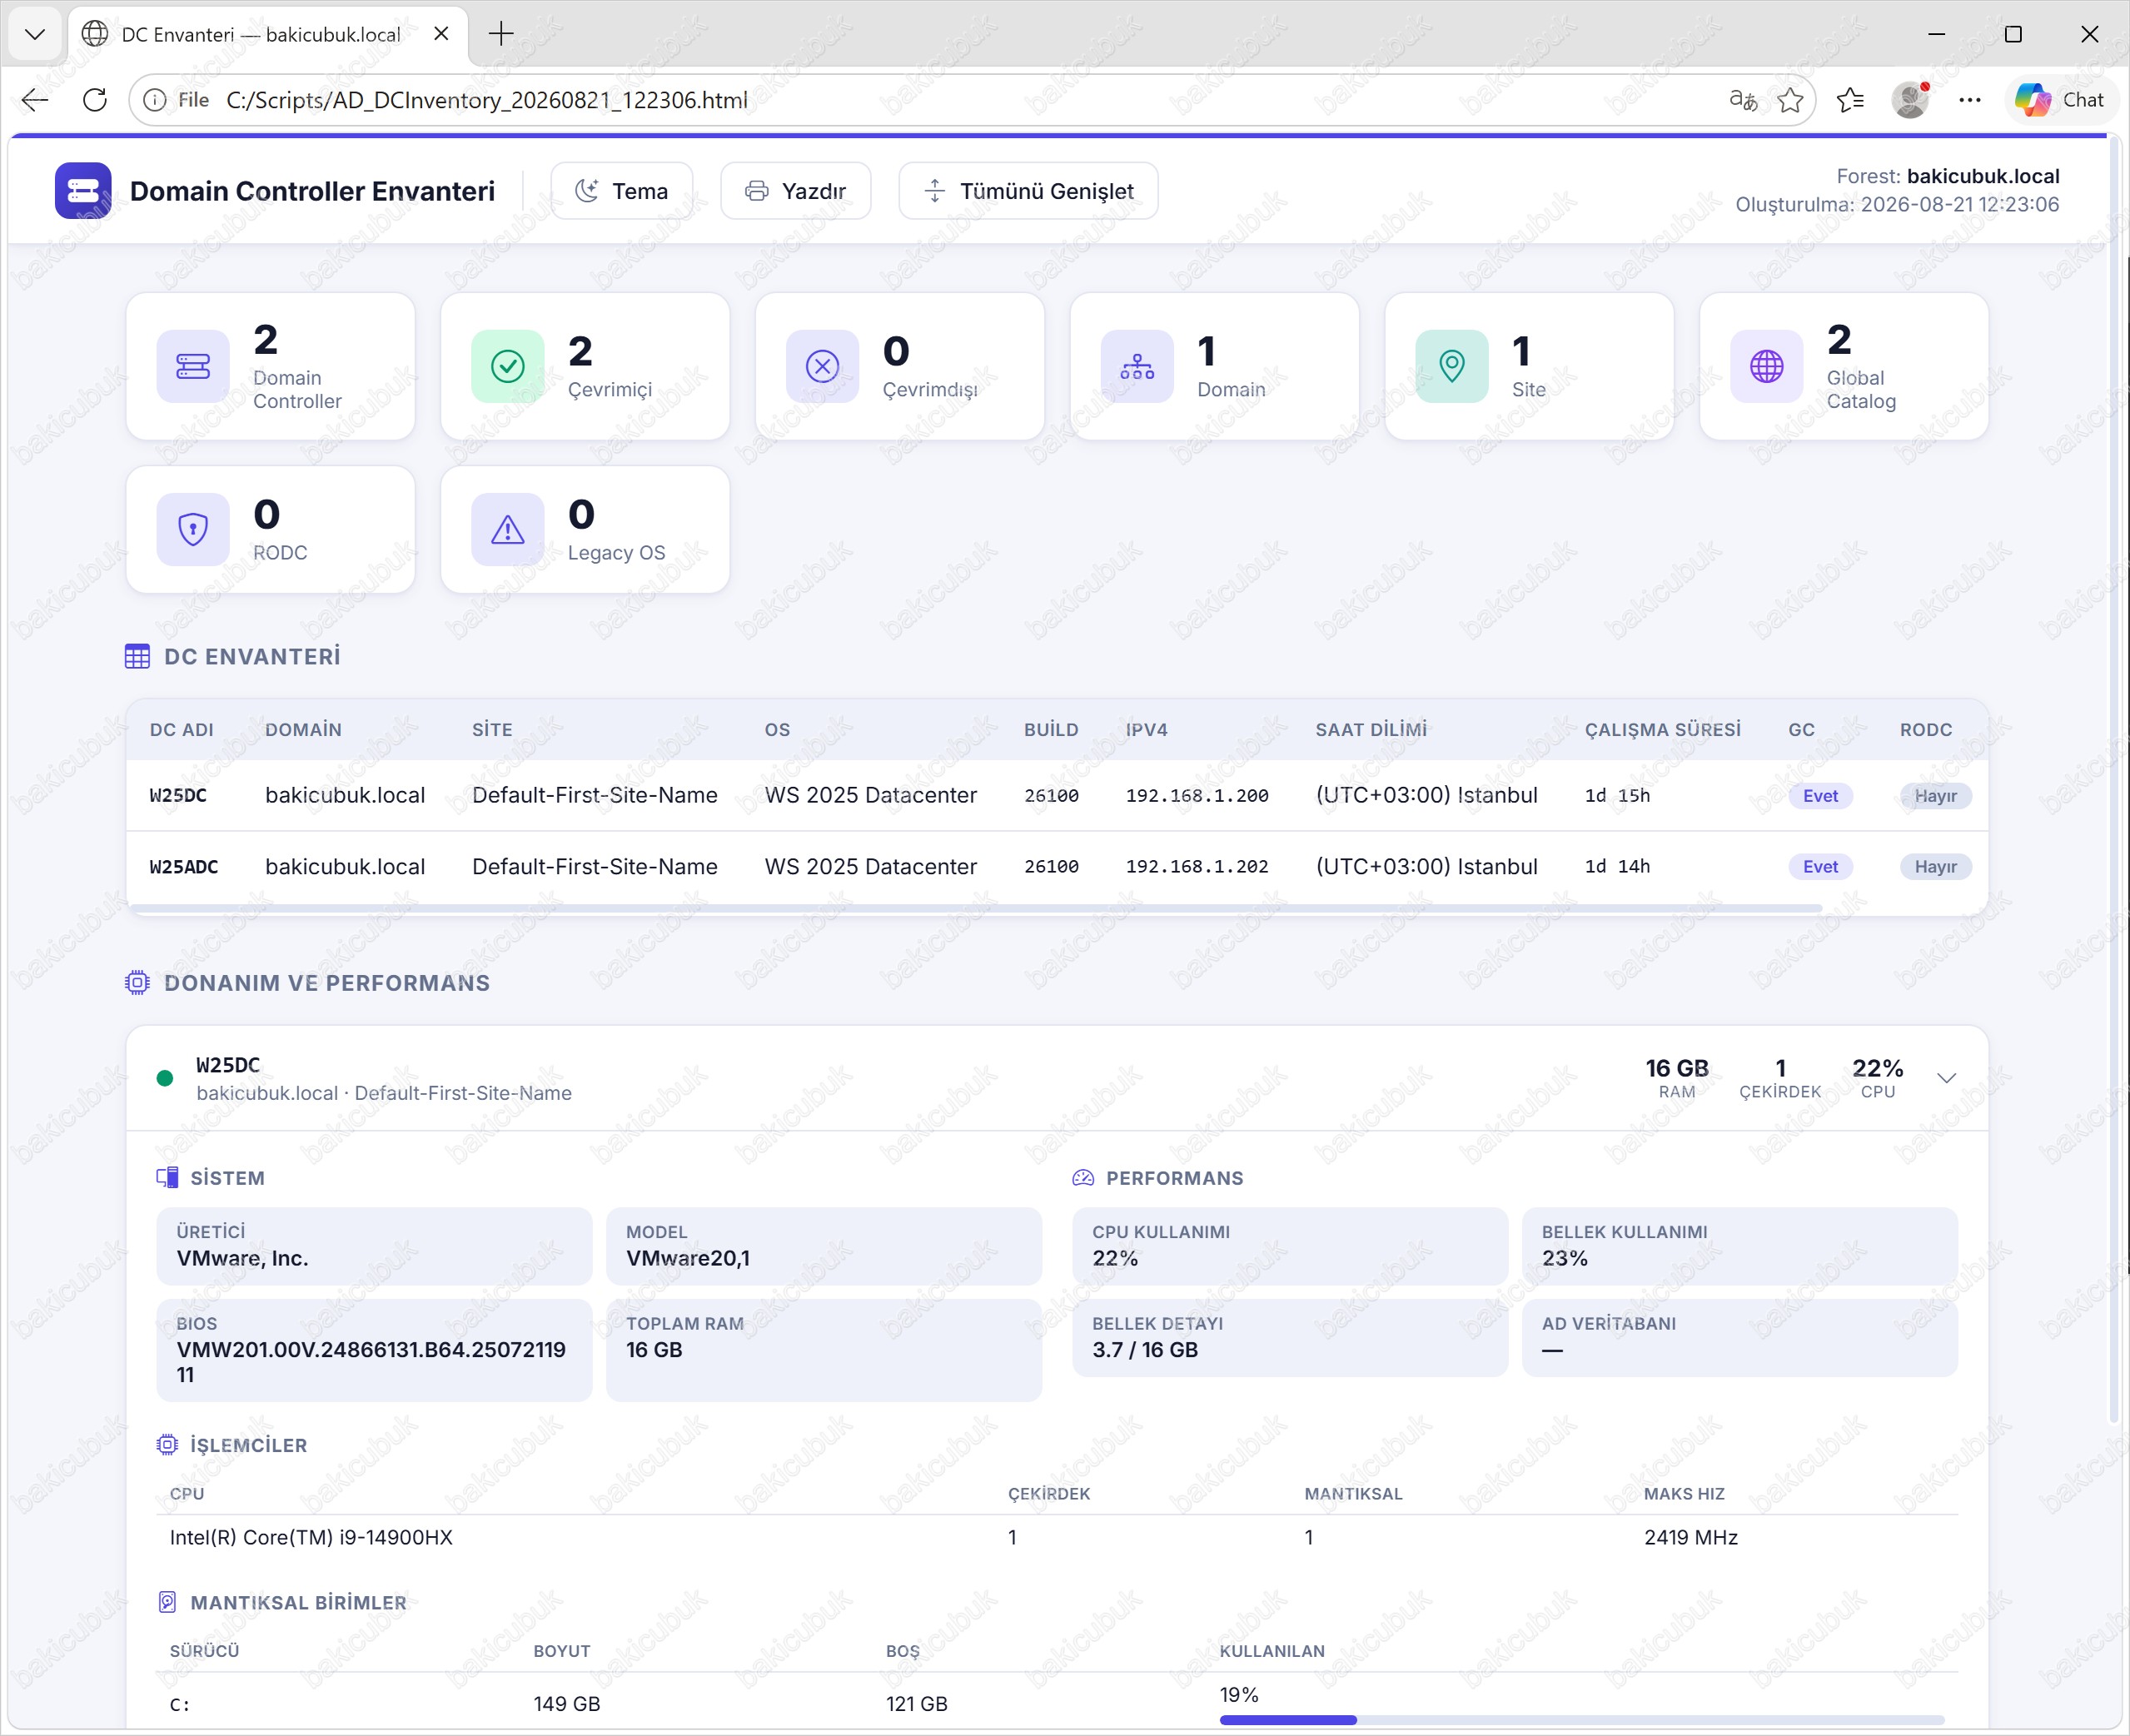This screenshot has height=1736, width=2130.
Task: Click the Global Catalog globe icon card
Action: pyautogui.click(x=1766, y=366)
